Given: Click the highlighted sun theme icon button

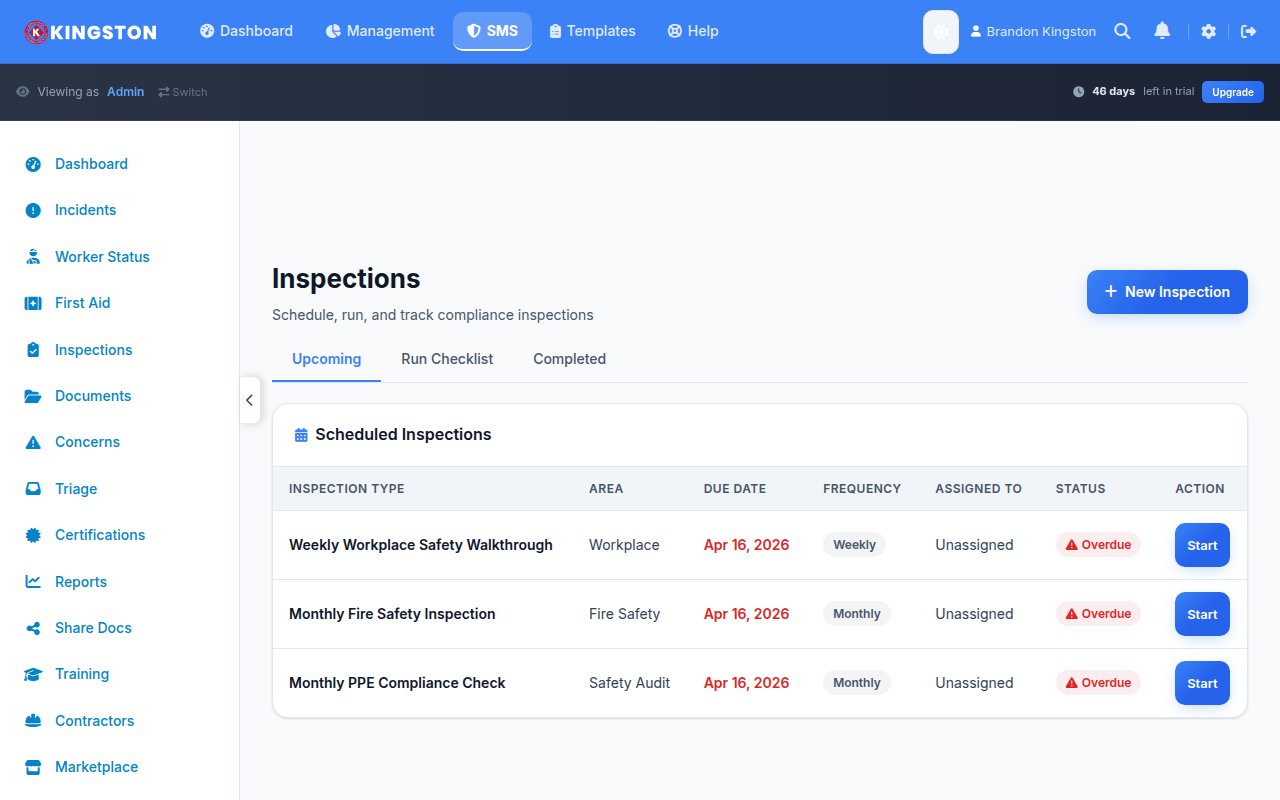Looking at the screenshot, I should click(941, 32).
